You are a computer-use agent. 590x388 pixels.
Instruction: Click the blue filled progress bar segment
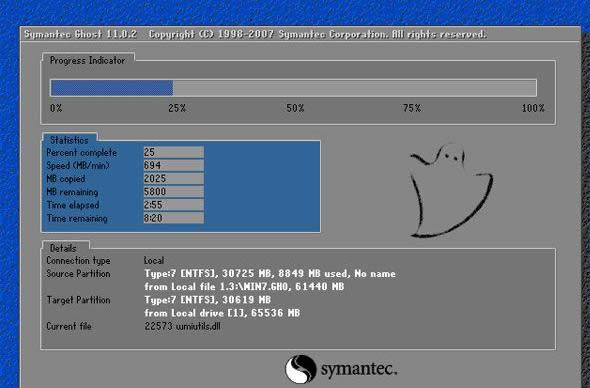point(112,88)
